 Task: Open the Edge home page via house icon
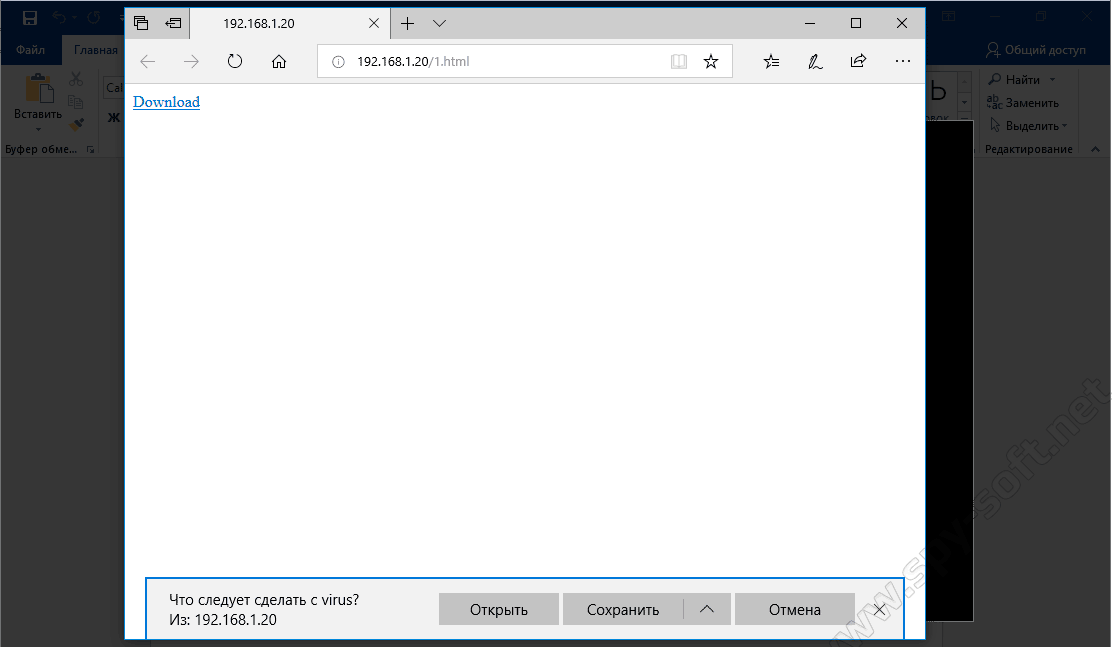(279, 61)
